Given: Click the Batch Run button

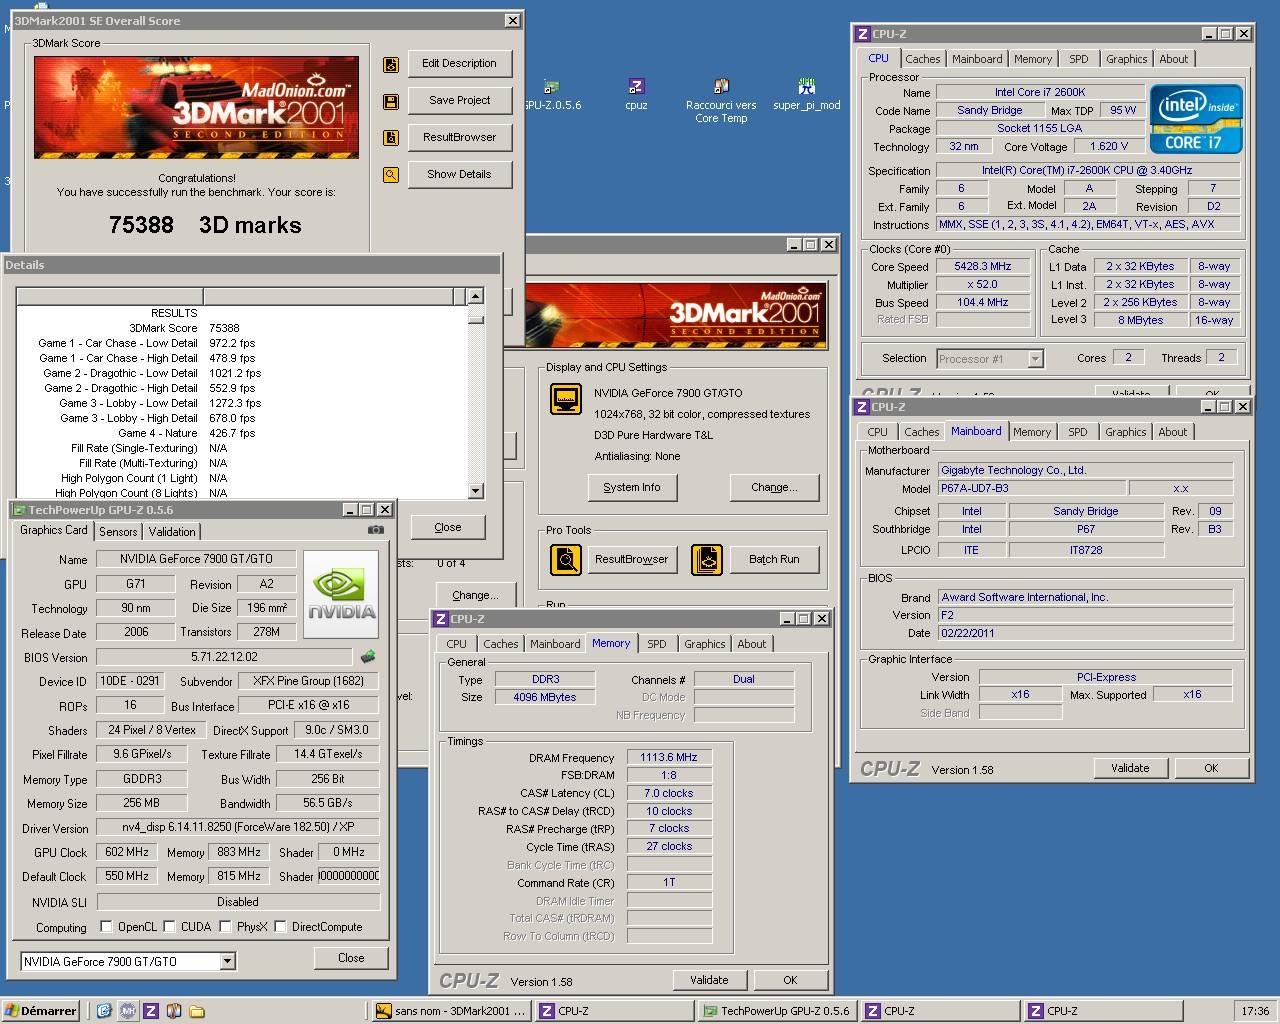Looking at the screenshot, I should [x=774, y=559].
